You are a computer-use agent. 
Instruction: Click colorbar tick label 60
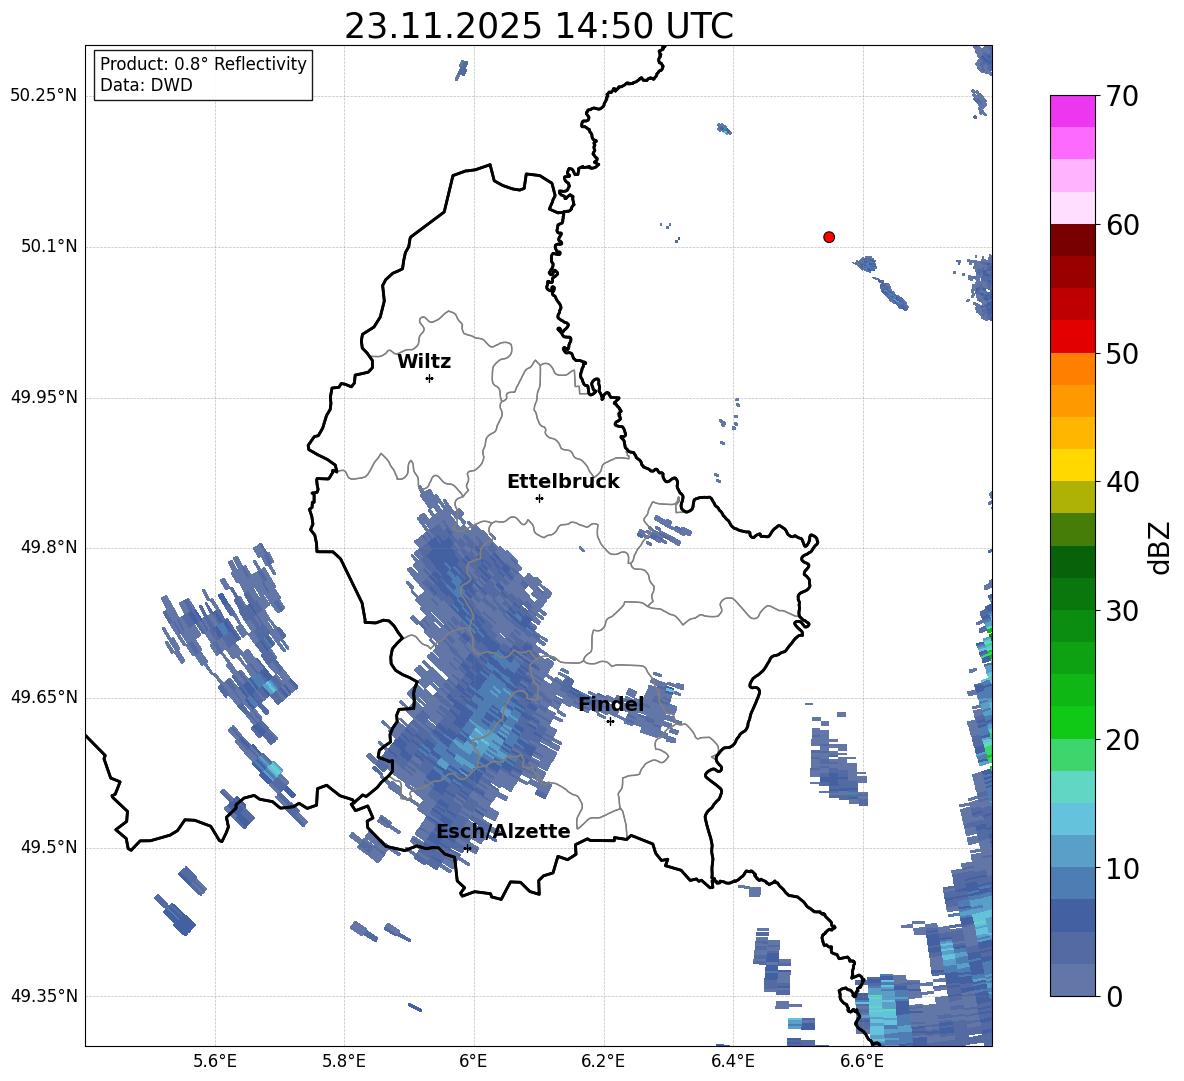click(1122, 225)
